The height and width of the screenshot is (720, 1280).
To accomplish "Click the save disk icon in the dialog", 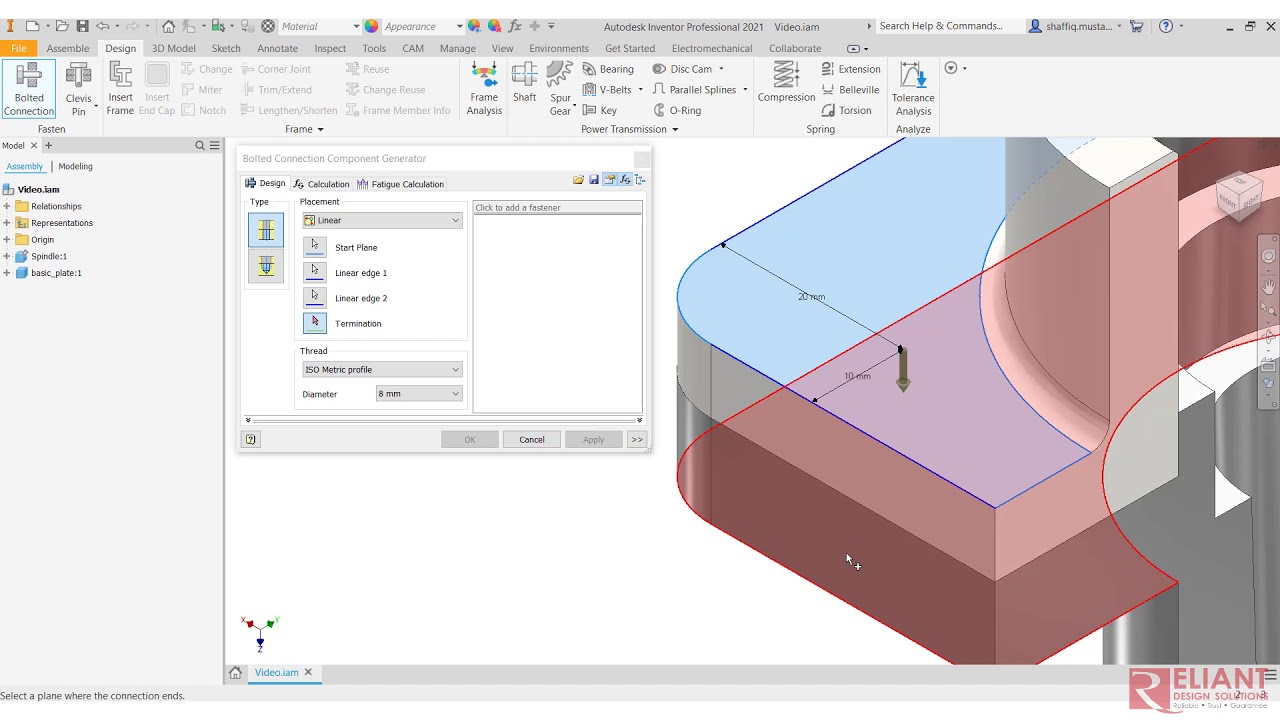I will pos(594,180).
